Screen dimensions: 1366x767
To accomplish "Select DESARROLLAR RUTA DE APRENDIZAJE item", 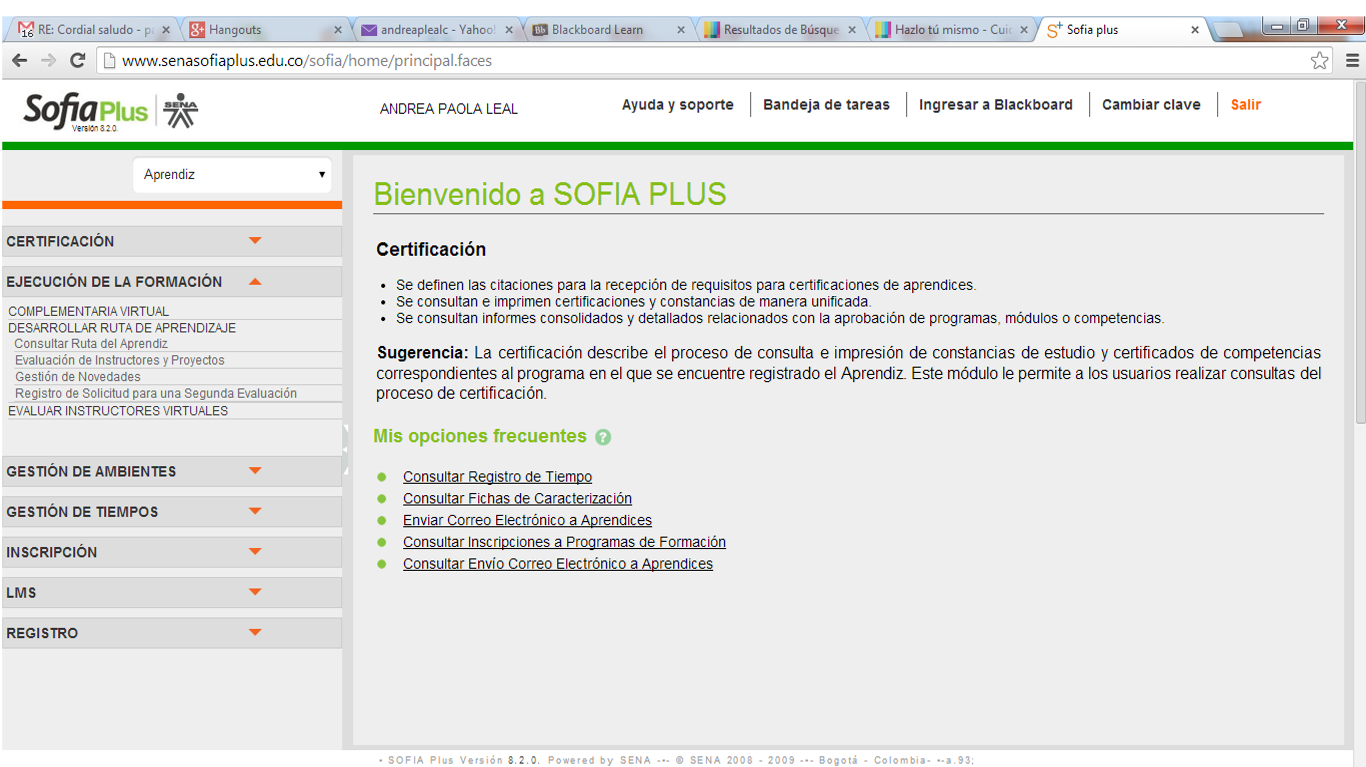I will pos(122,328).
